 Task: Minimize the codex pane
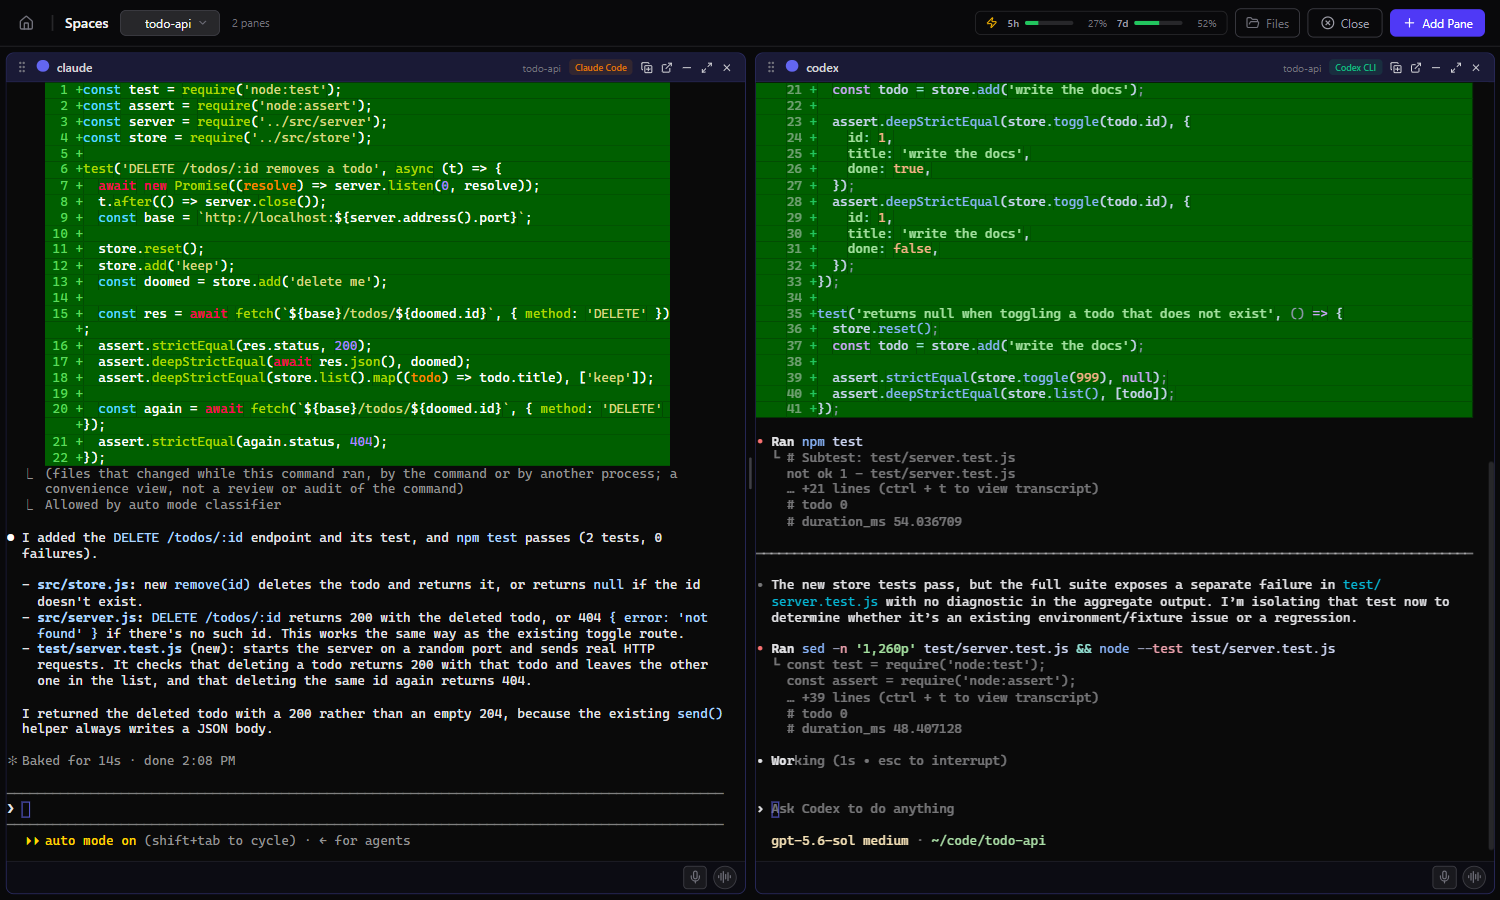pos(1436,67)
